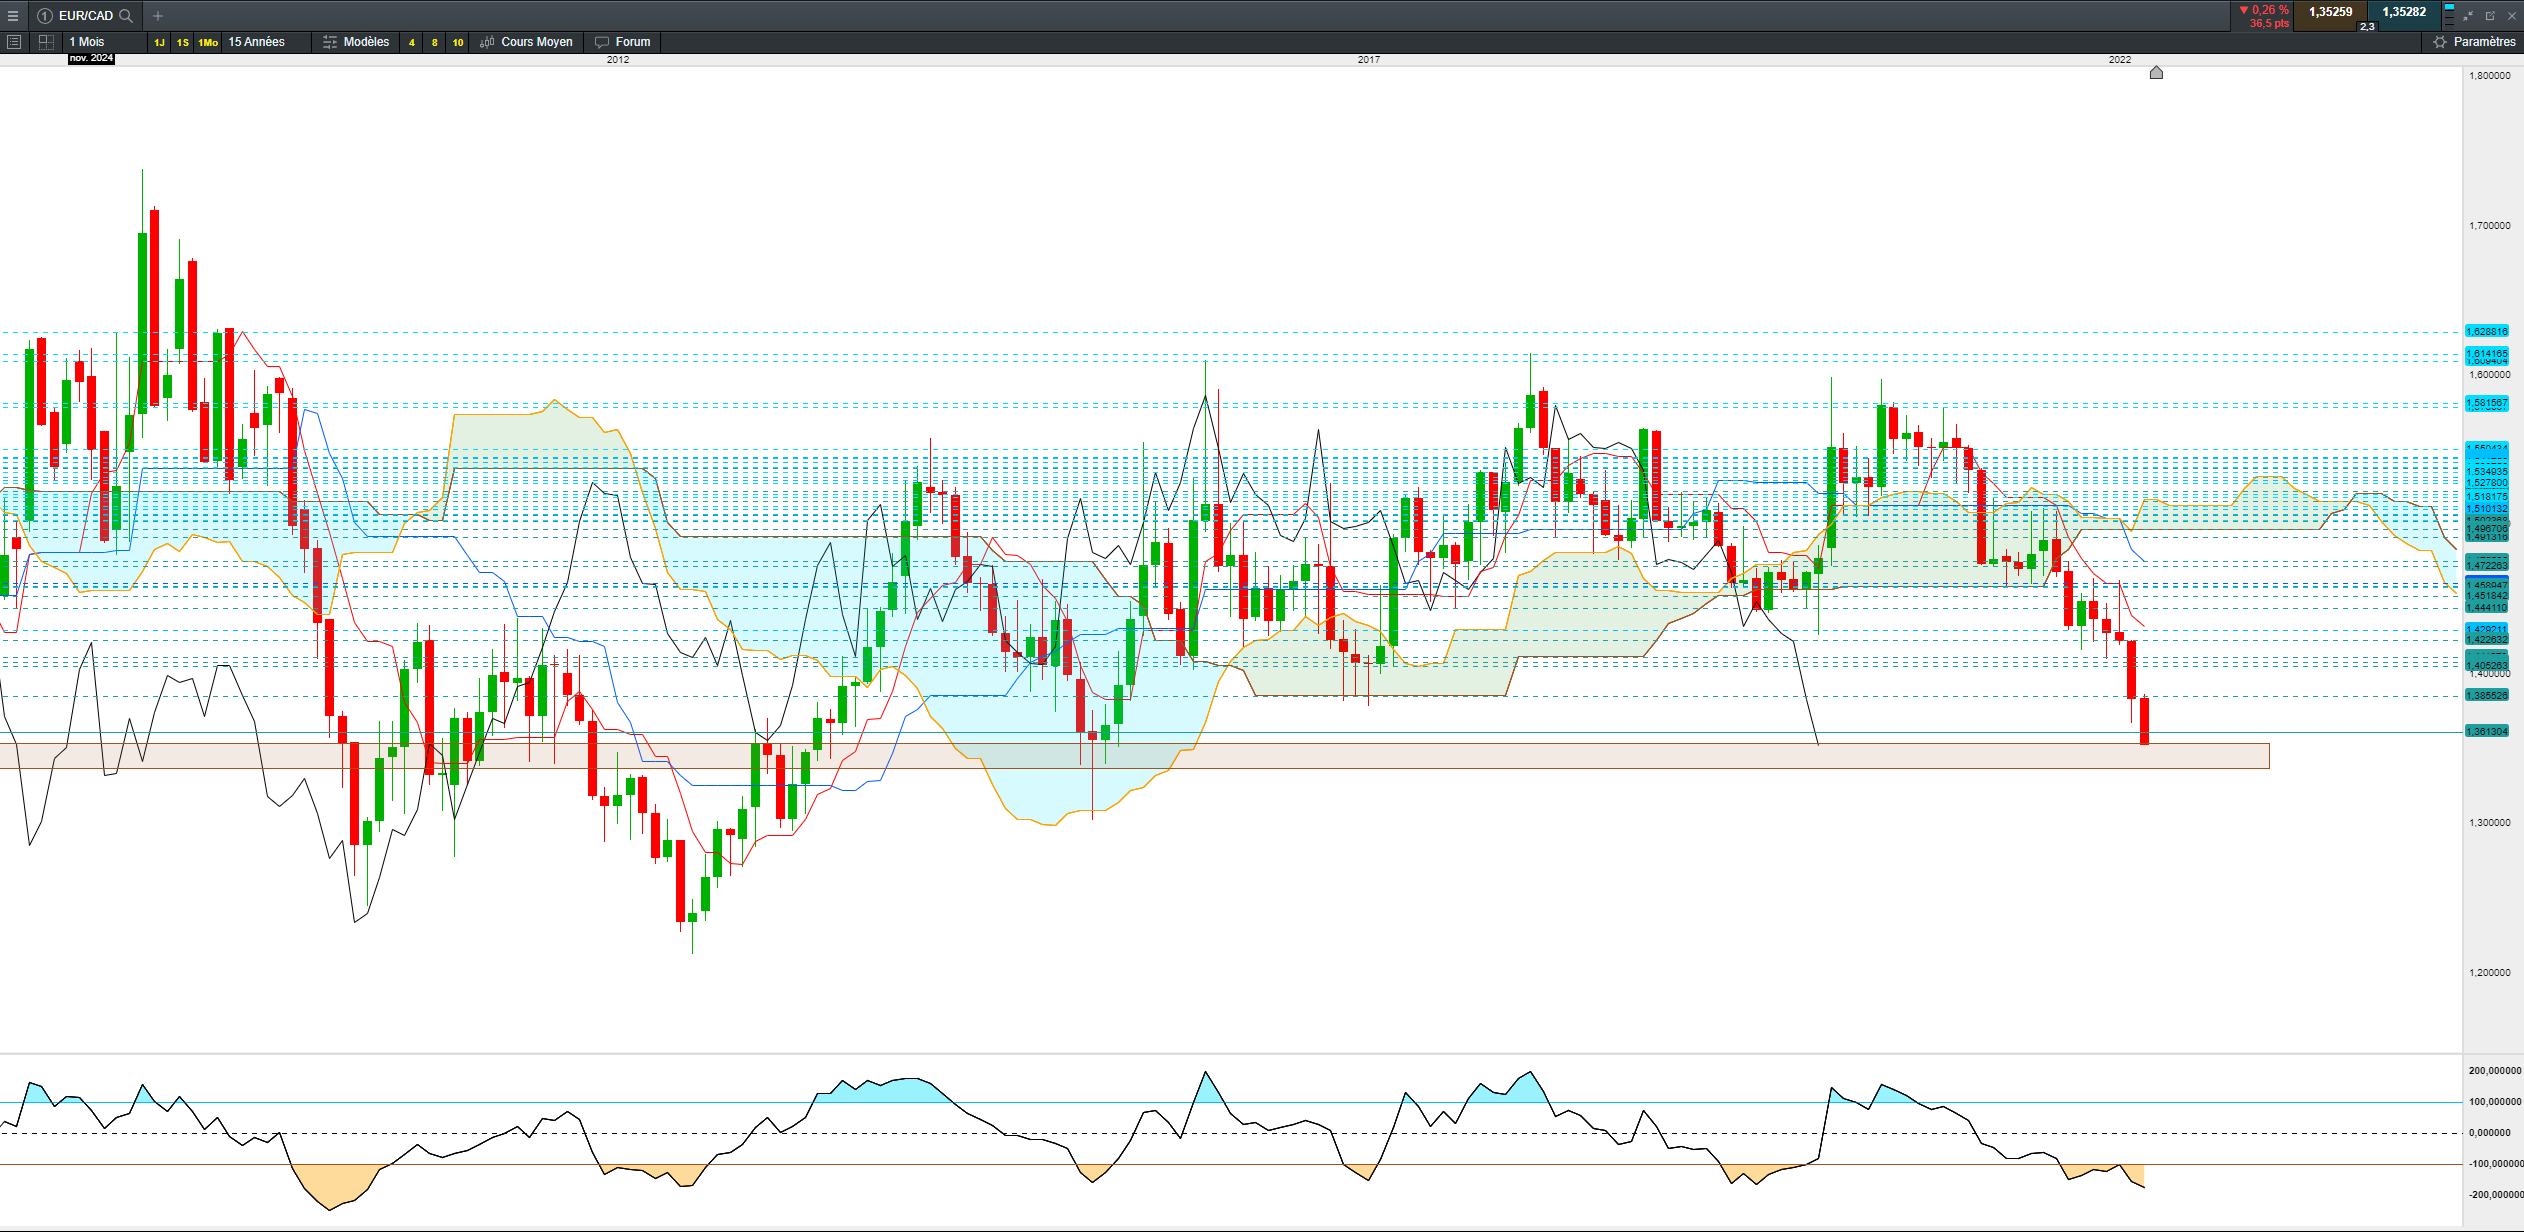Click the 1,200000 price axis label

pyautogui.click(x=2490, y=973)
